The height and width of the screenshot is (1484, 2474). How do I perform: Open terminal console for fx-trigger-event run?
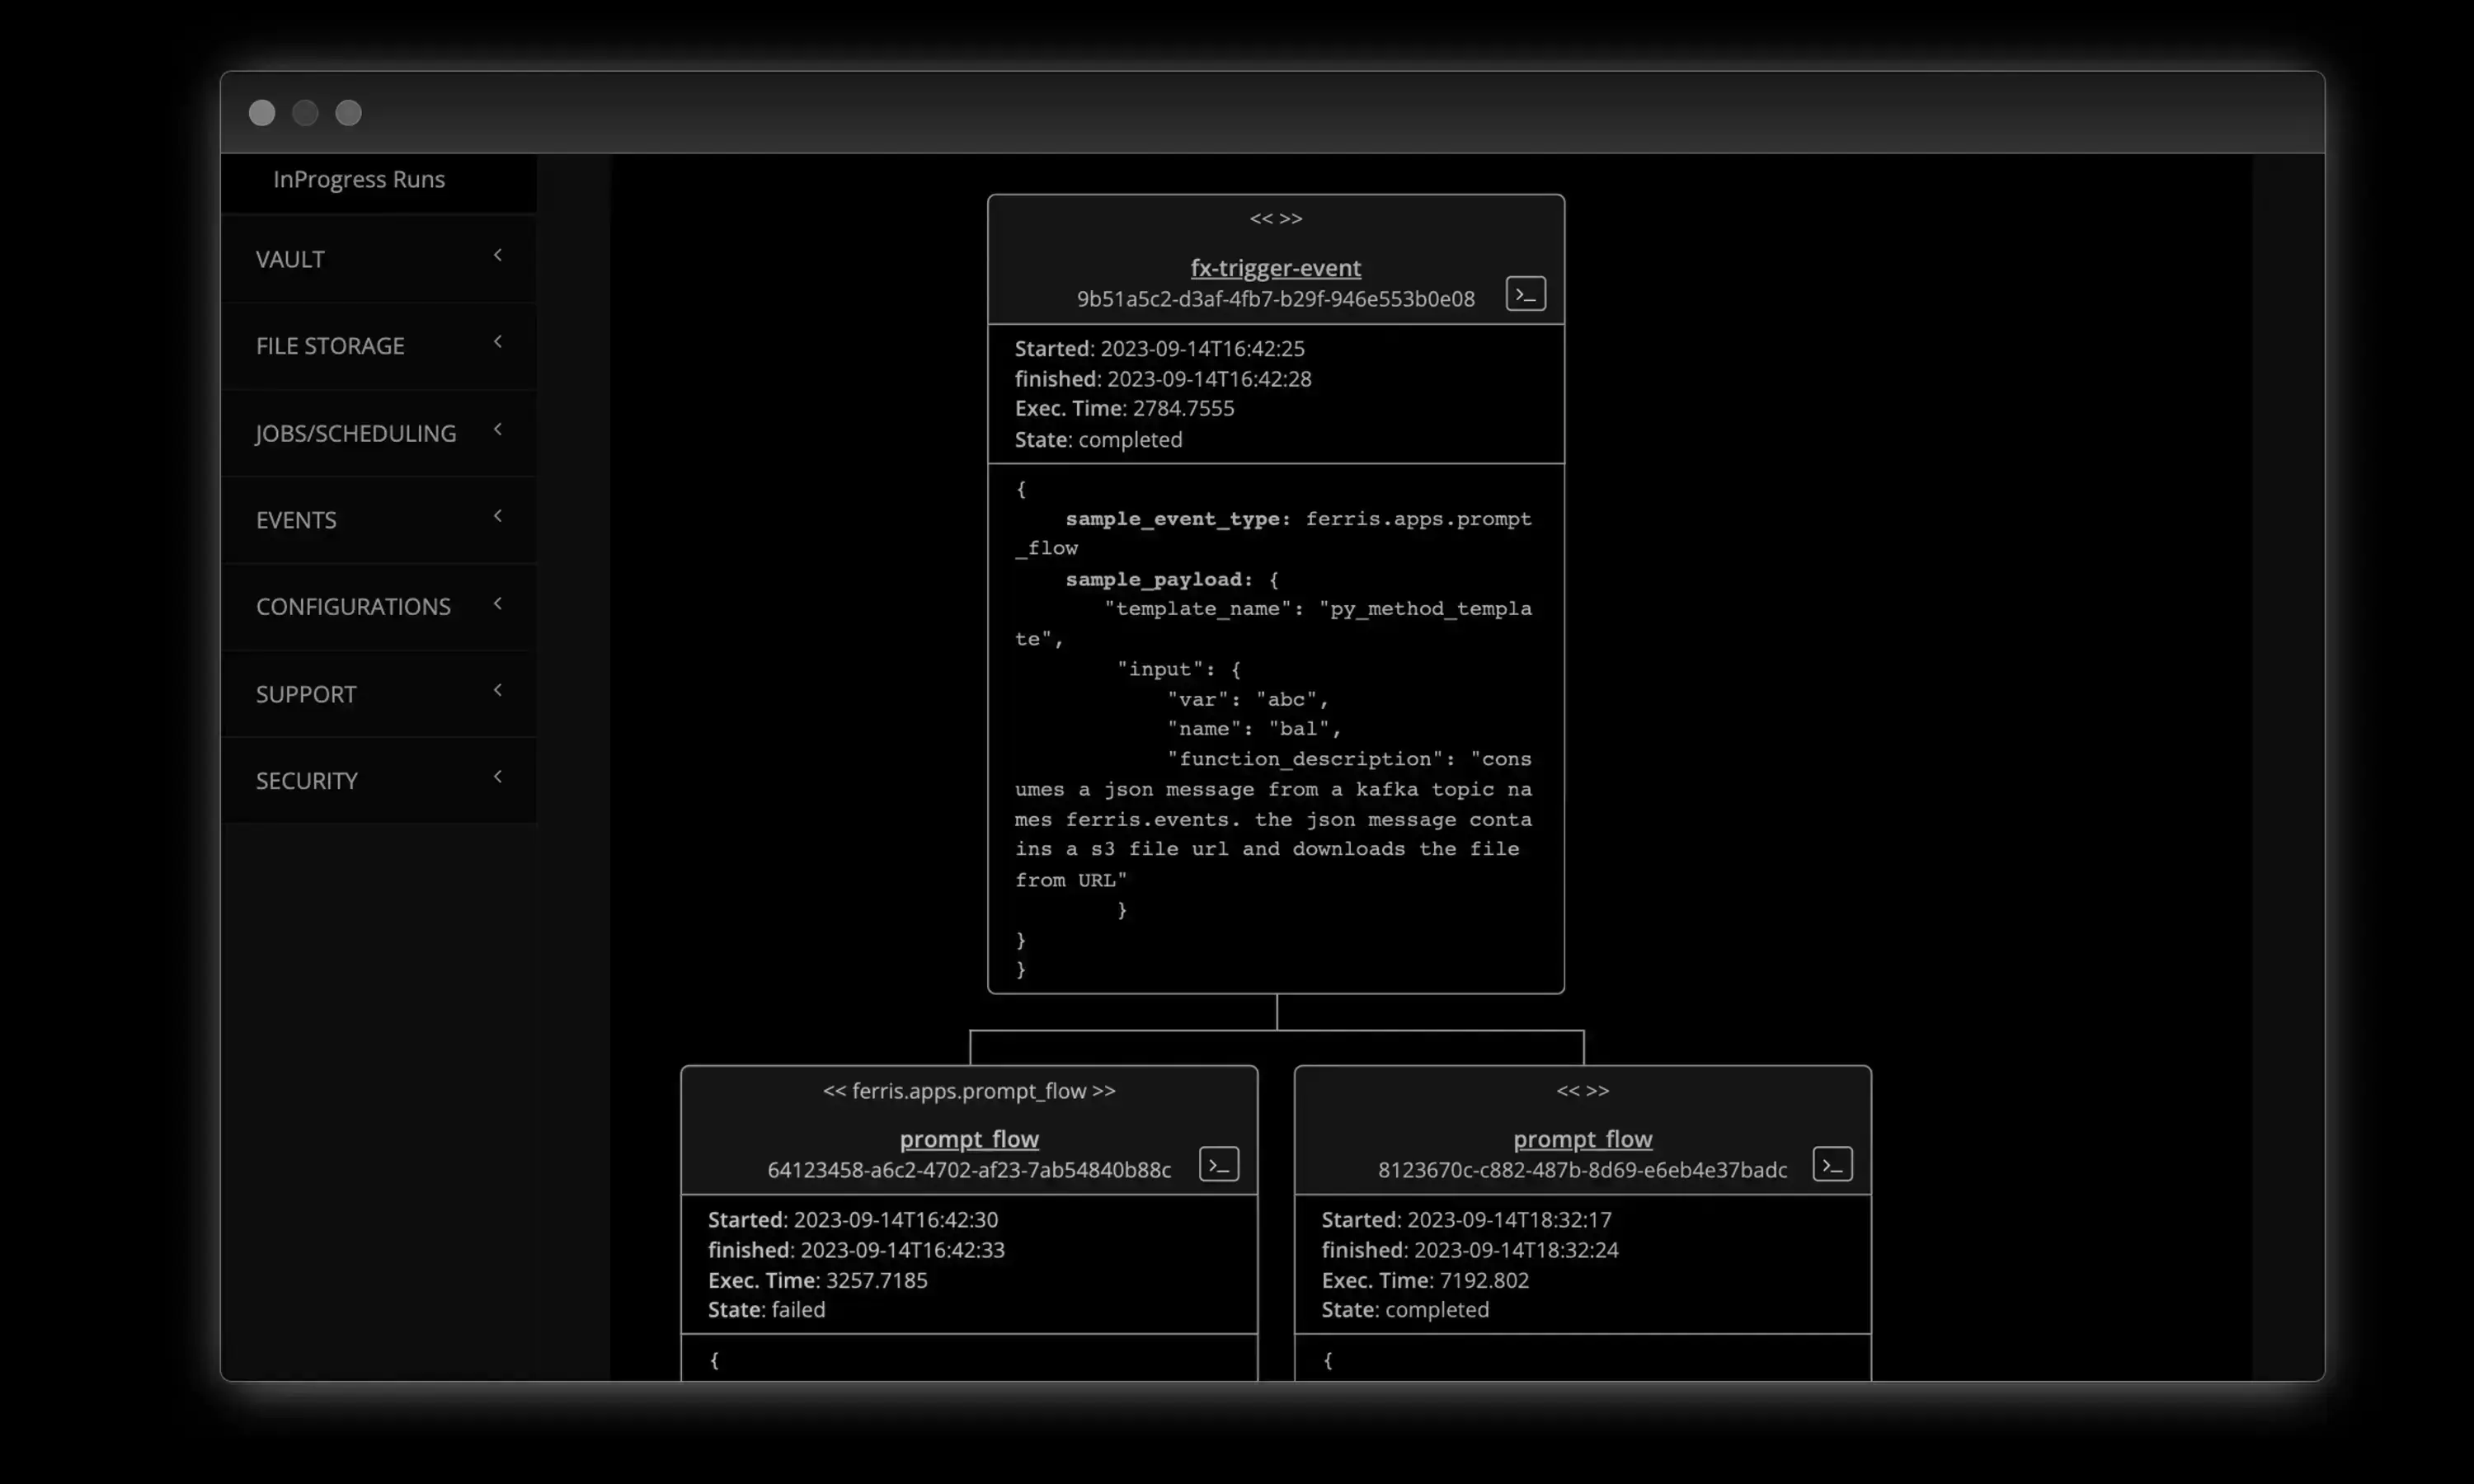coord(1524,294)
